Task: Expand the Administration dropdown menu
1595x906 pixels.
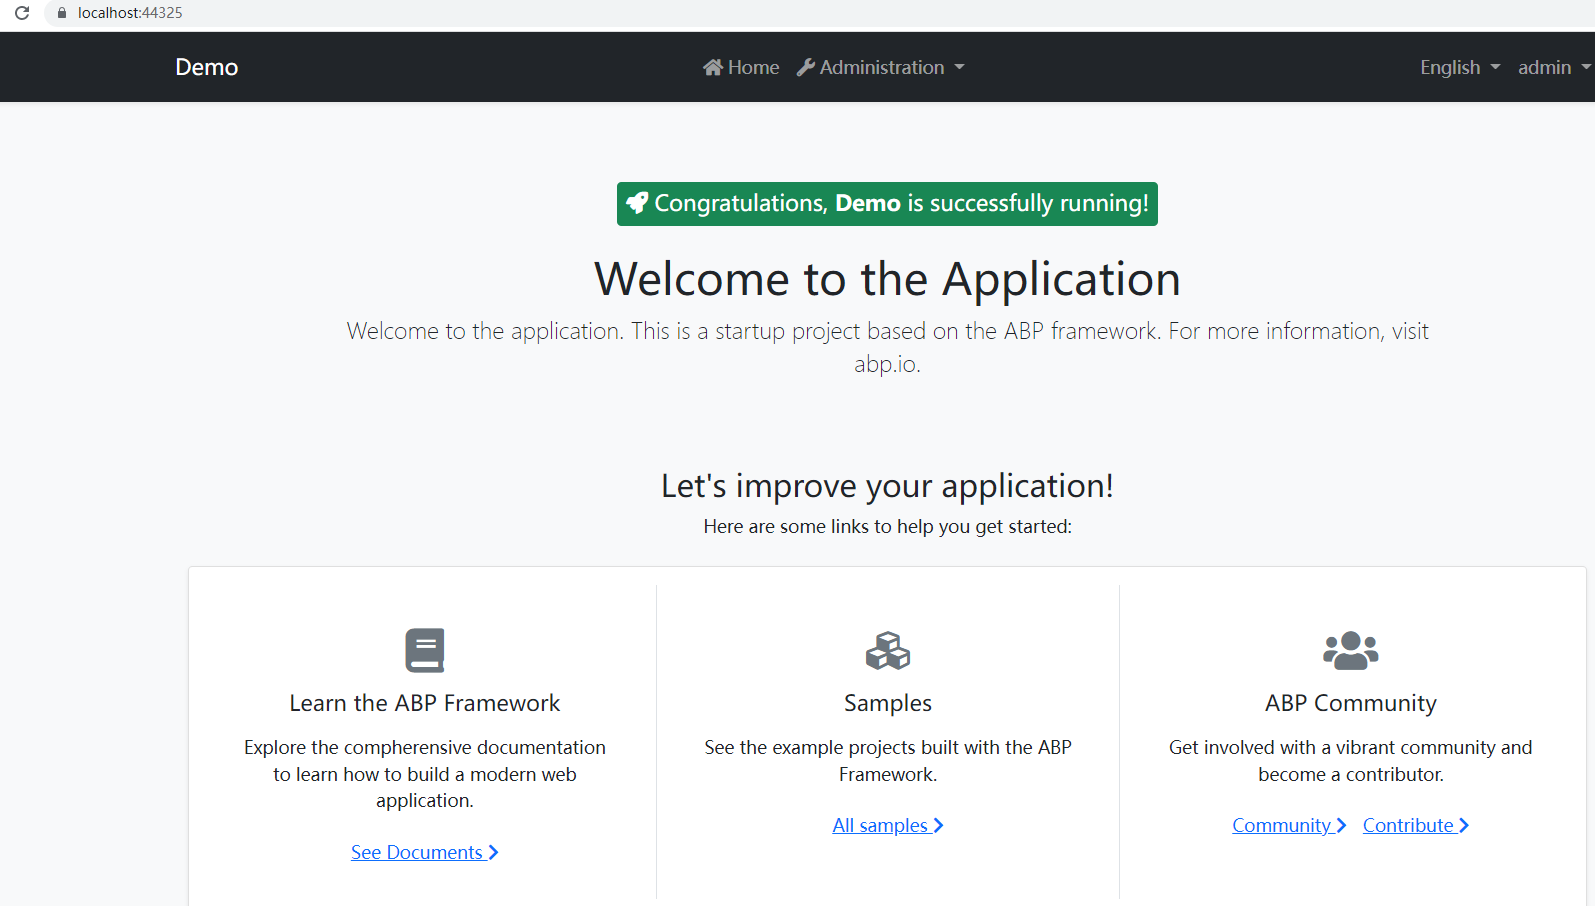Action: (882, 67)
